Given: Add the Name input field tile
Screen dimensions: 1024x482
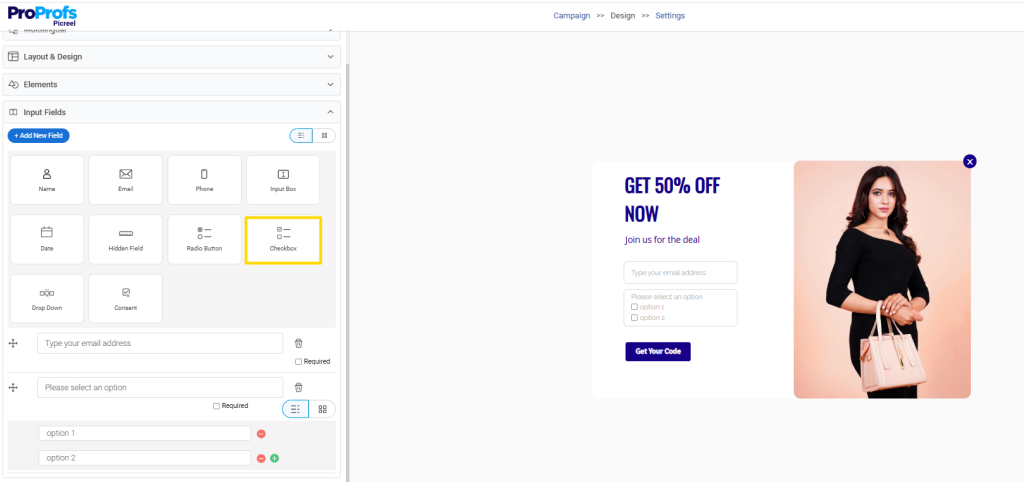Looking at the screenshot, I should 47,180.
